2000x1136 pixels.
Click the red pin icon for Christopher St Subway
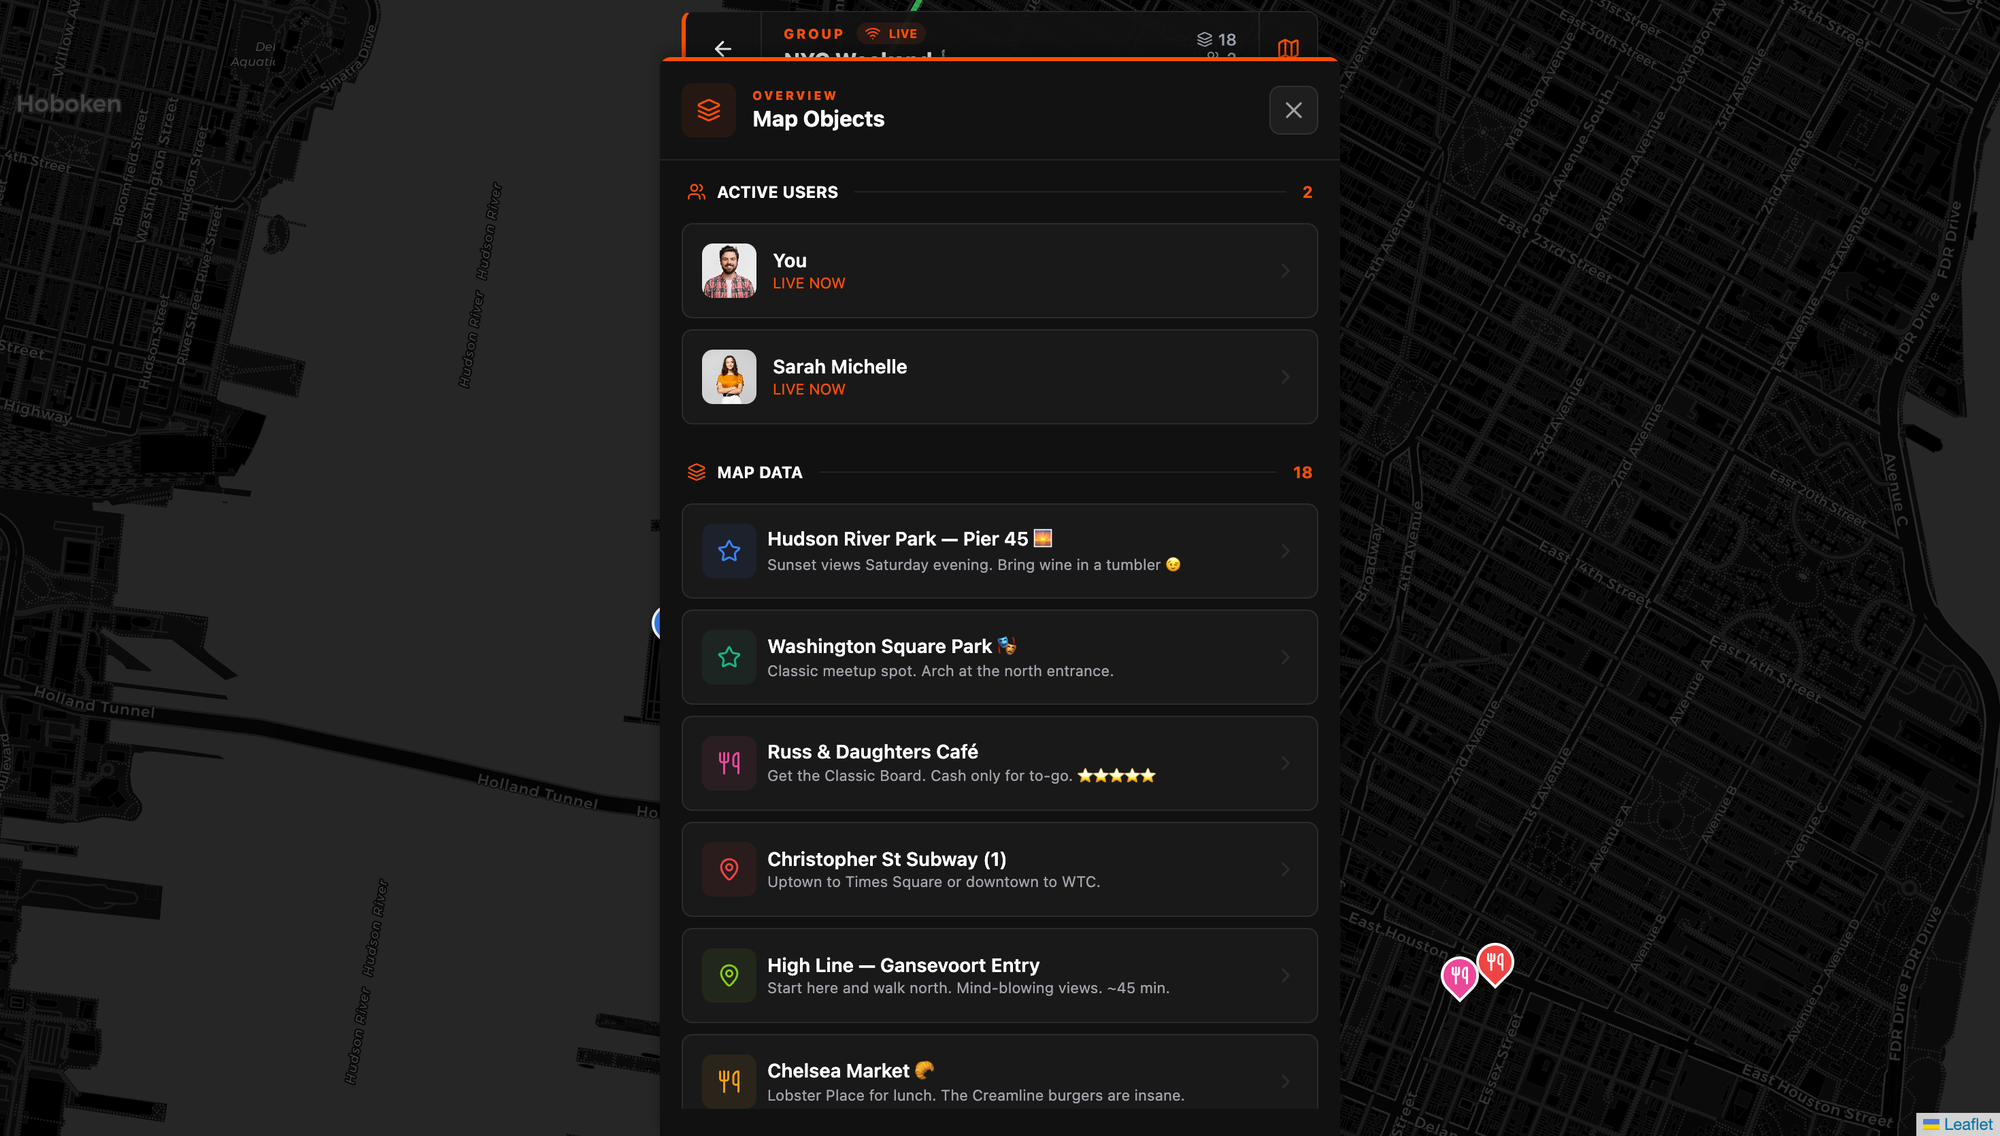729,869
